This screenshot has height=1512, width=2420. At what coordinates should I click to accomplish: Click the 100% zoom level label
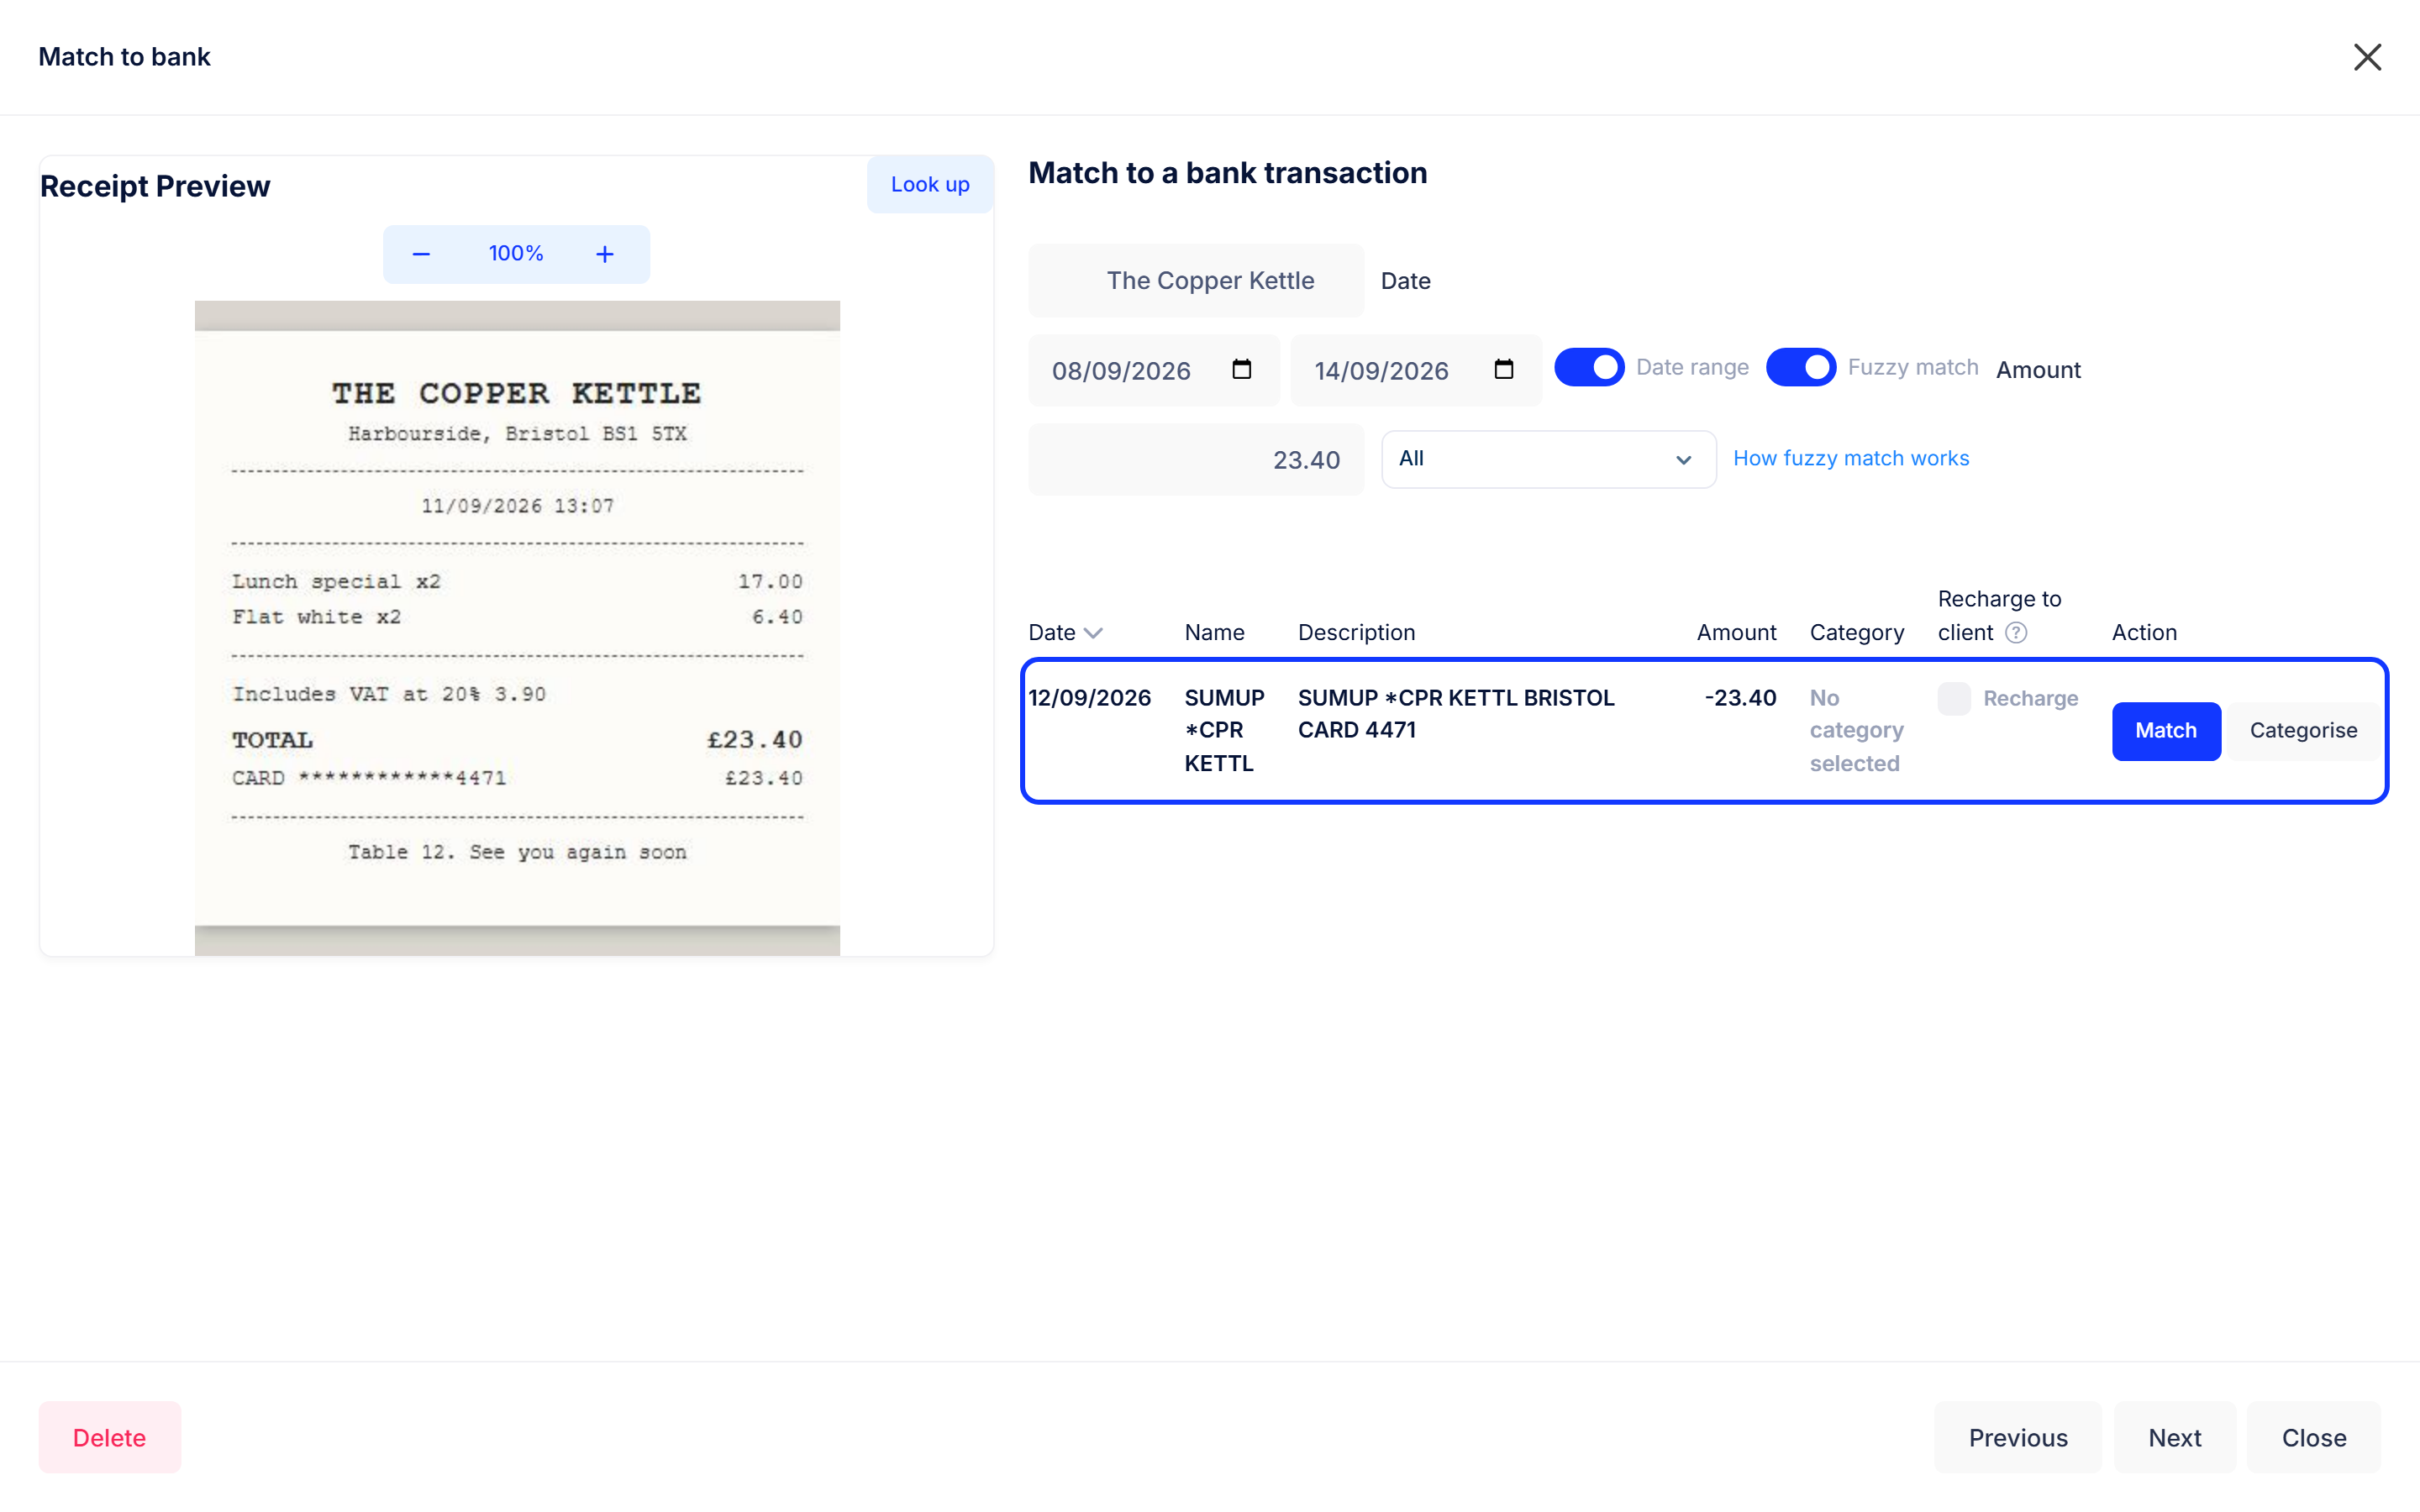click(516, 254)
